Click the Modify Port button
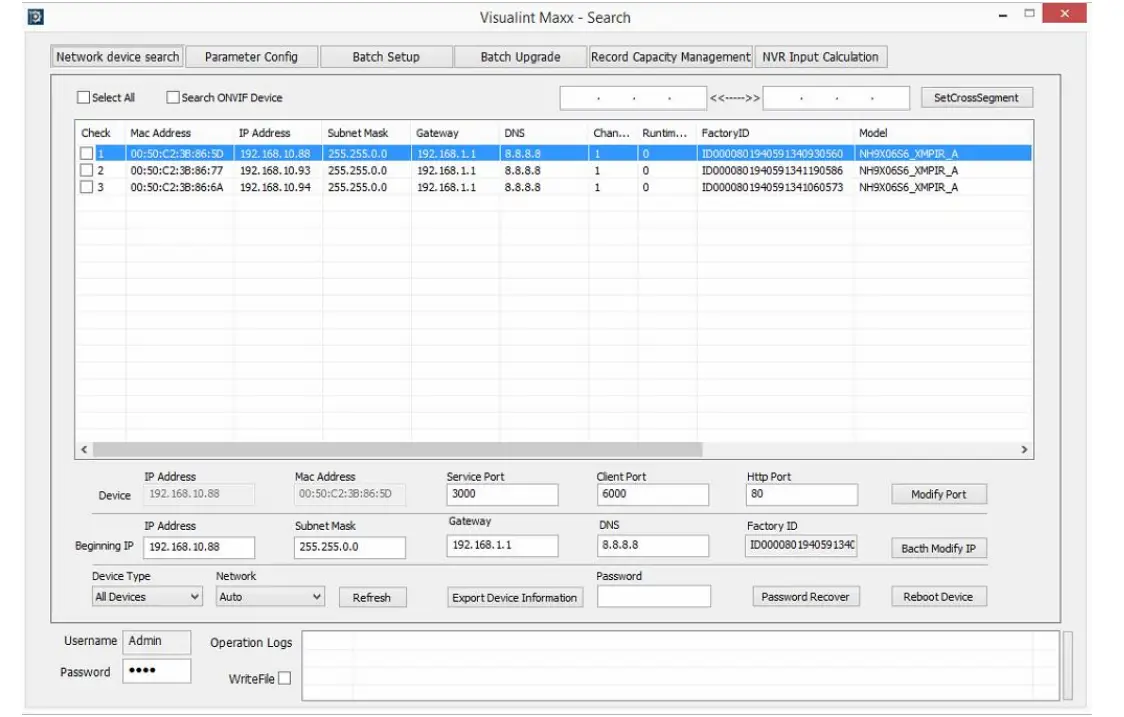 pyautogui.click(x=939, y=494)
